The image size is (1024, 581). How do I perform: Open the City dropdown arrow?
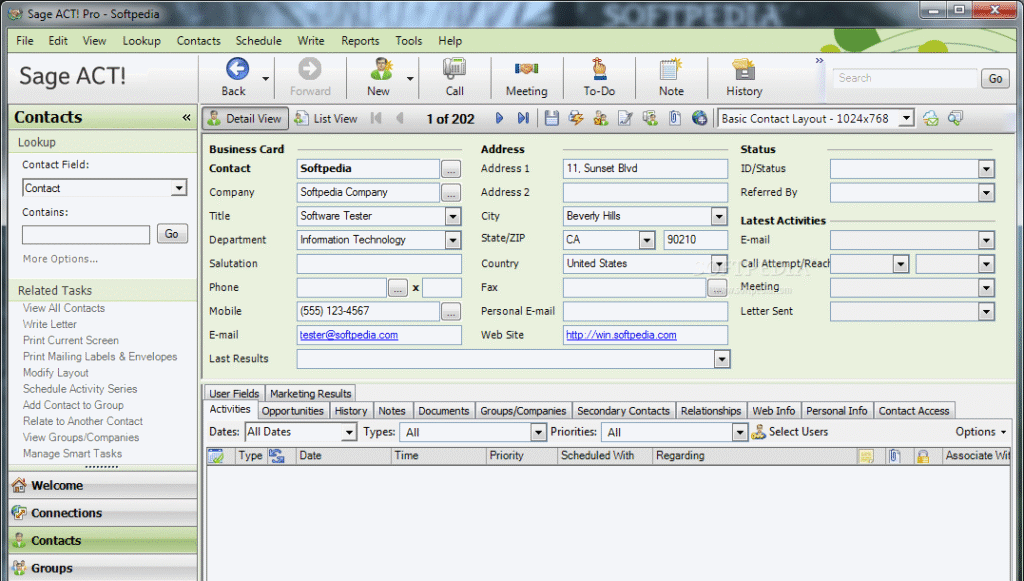pyautogui.click(x=718, y=216)
